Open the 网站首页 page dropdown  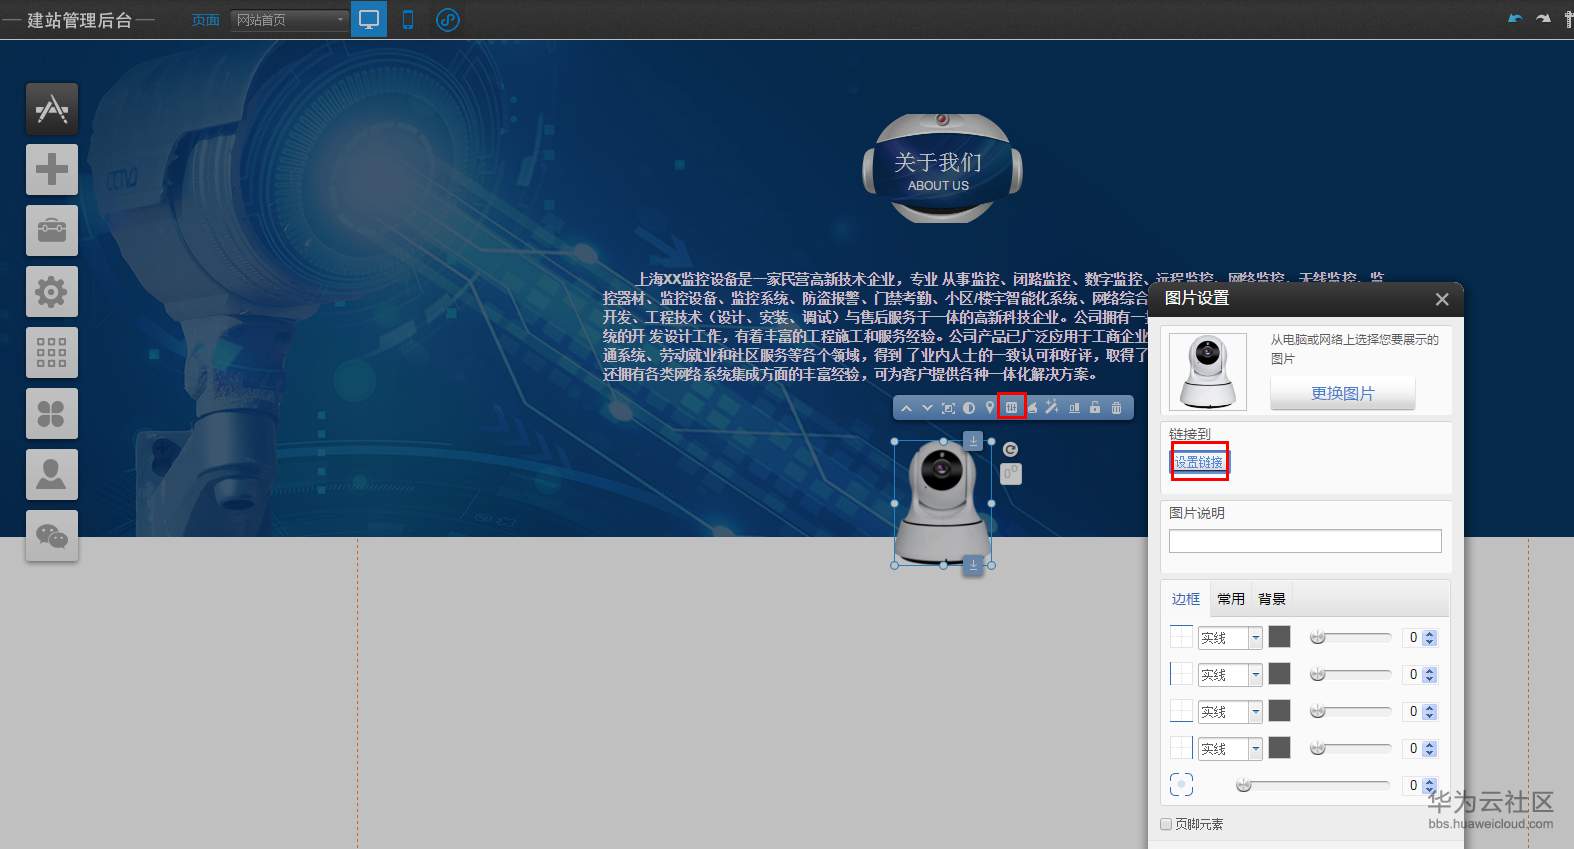click(290, 20)
